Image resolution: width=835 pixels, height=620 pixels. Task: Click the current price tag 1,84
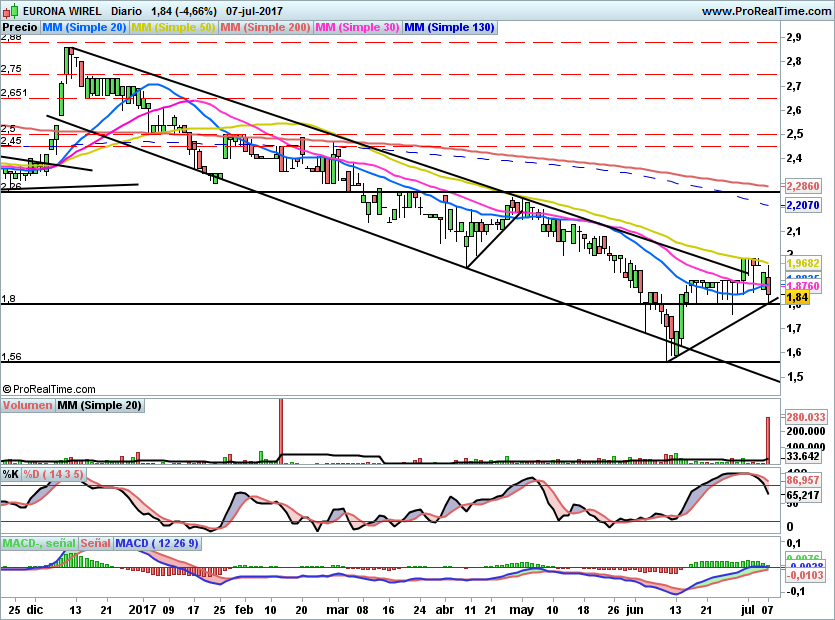[797, 297]
